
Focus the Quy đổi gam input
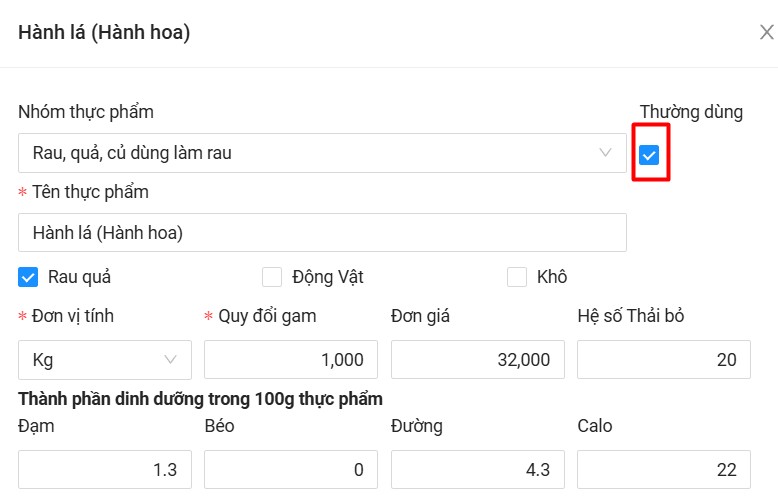point(290,360)
